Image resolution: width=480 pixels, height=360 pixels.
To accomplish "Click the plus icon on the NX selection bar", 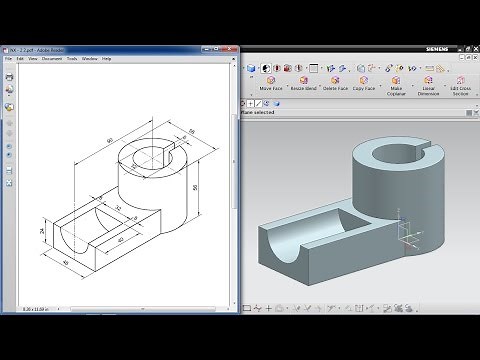I will tap(250, 104).
